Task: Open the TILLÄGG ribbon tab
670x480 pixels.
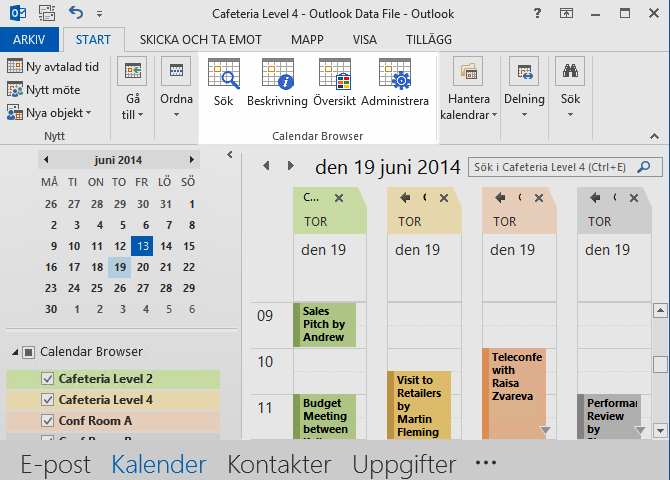Action: tap(429, 40)
